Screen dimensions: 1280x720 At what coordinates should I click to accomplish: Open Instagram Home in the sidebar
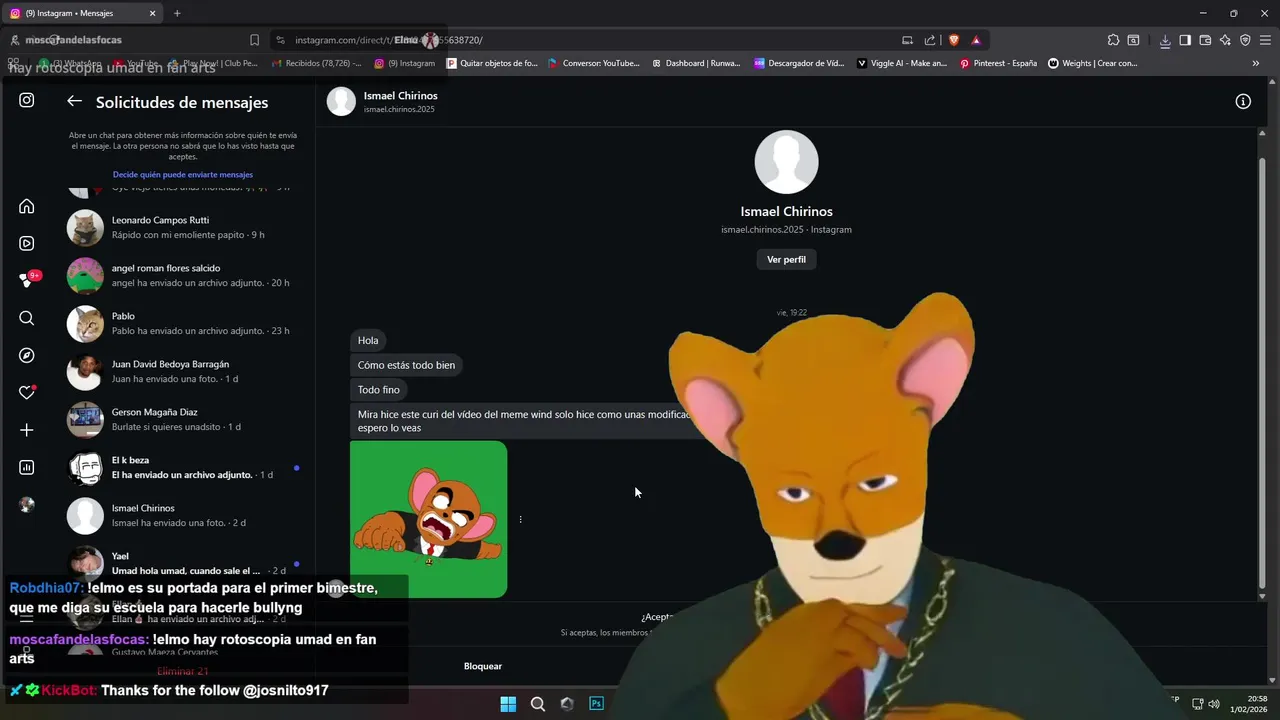(x=27, y=206)
